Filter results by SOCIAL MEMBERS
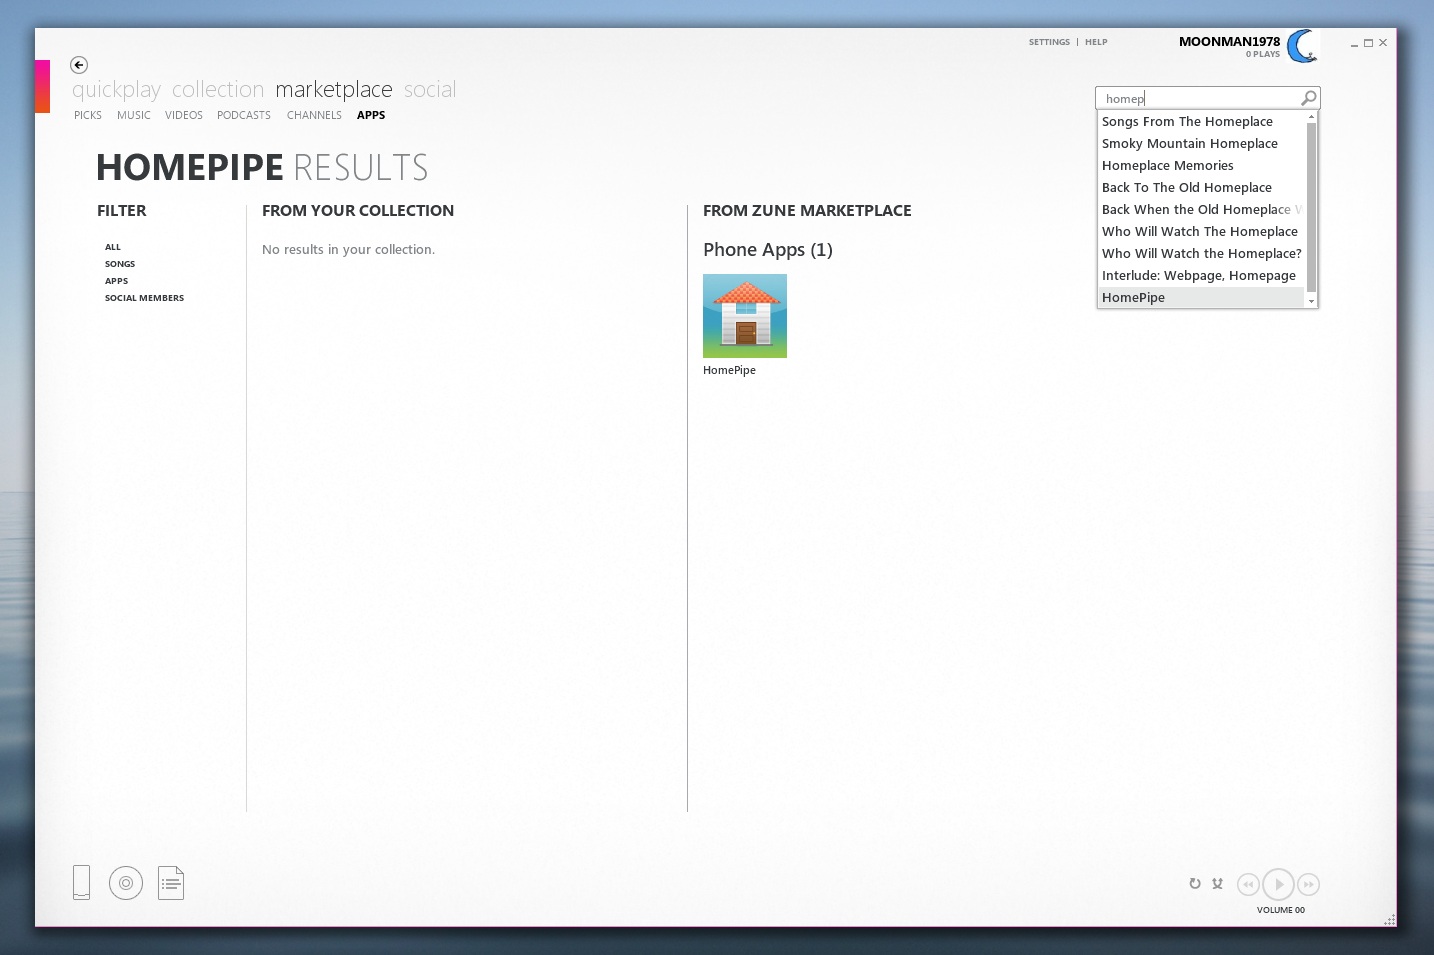1434x955 pixels. point(145,298)
